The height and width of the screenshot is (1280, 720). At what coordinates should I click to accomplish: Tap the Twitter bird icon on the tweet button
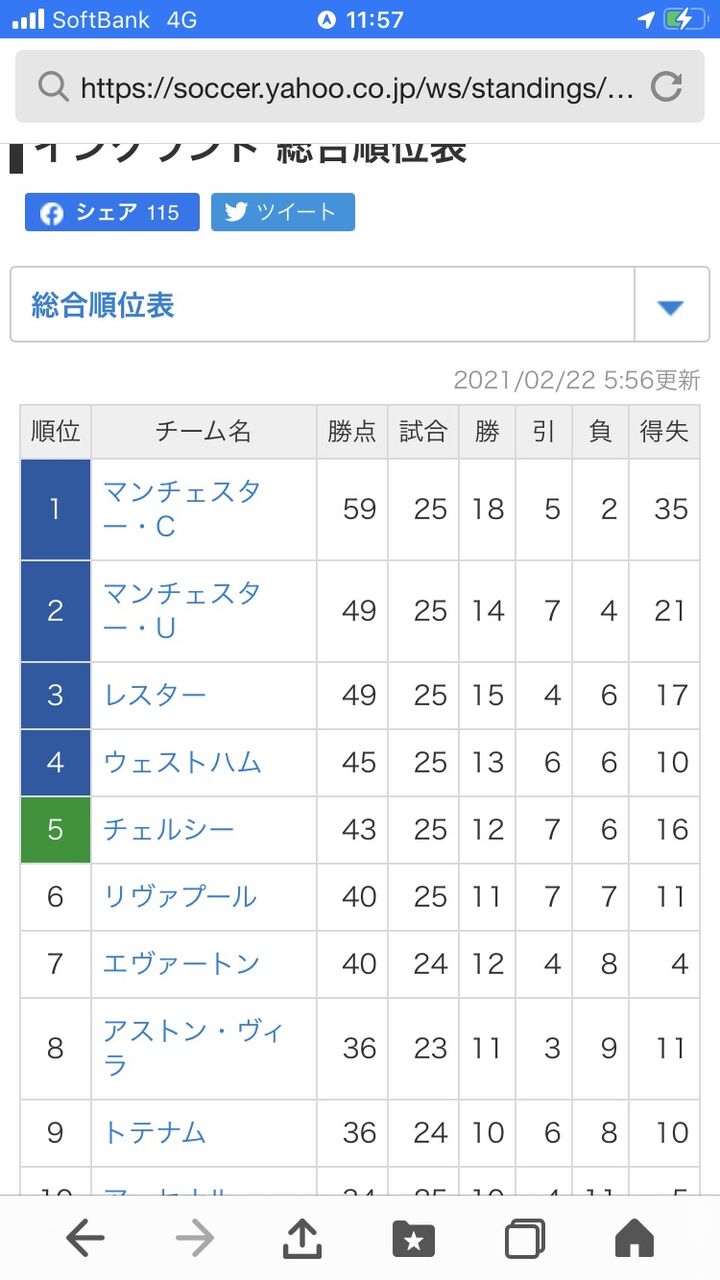tap(237, 212)
